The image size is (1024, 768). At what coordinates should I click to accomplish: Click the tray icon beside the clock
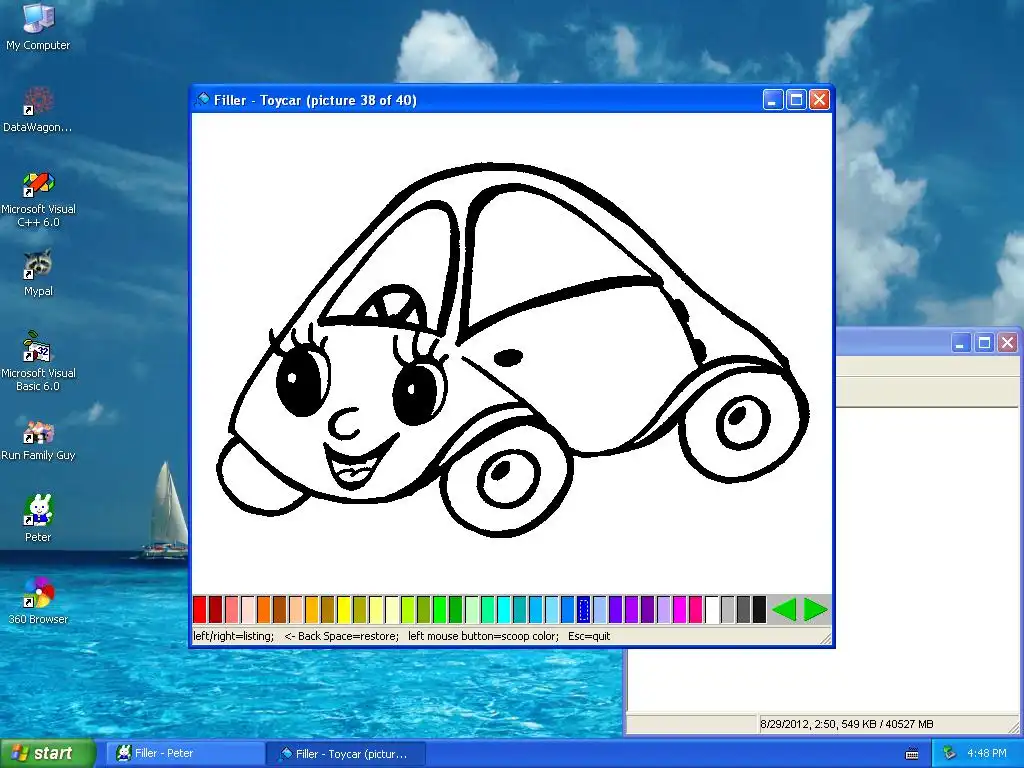click(x=950, y=754)
